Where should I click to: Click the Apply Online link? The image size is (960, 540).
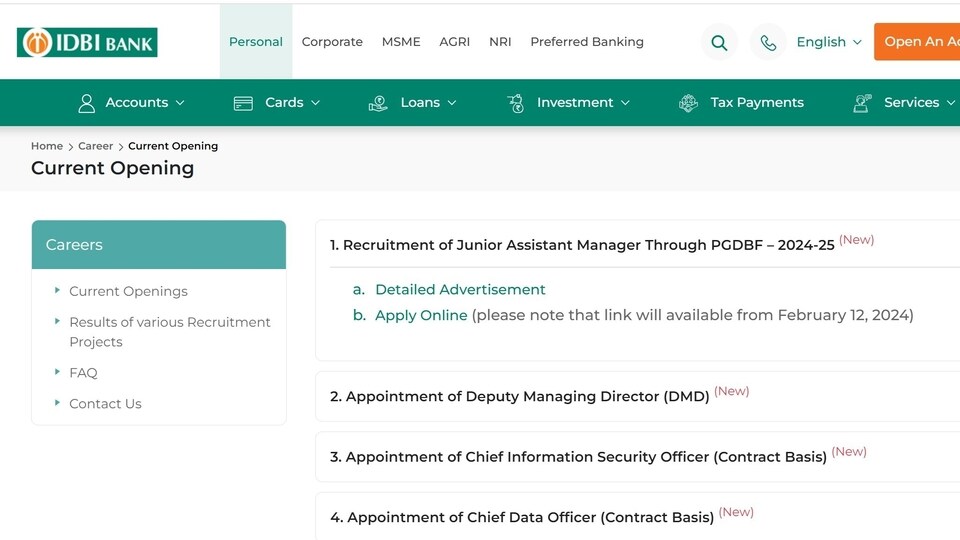pos(421,315)
